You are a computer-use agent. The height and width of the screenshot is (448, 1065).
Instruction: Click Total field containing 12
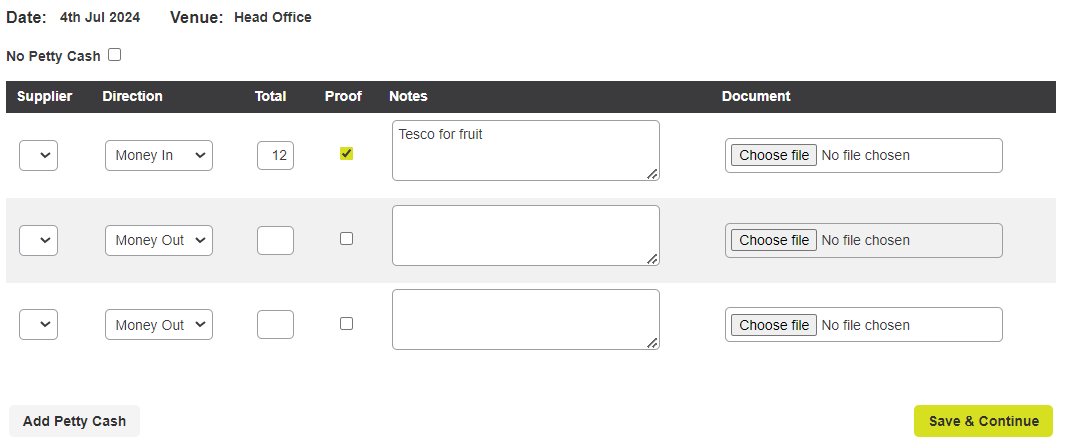(x=275, y=156)
